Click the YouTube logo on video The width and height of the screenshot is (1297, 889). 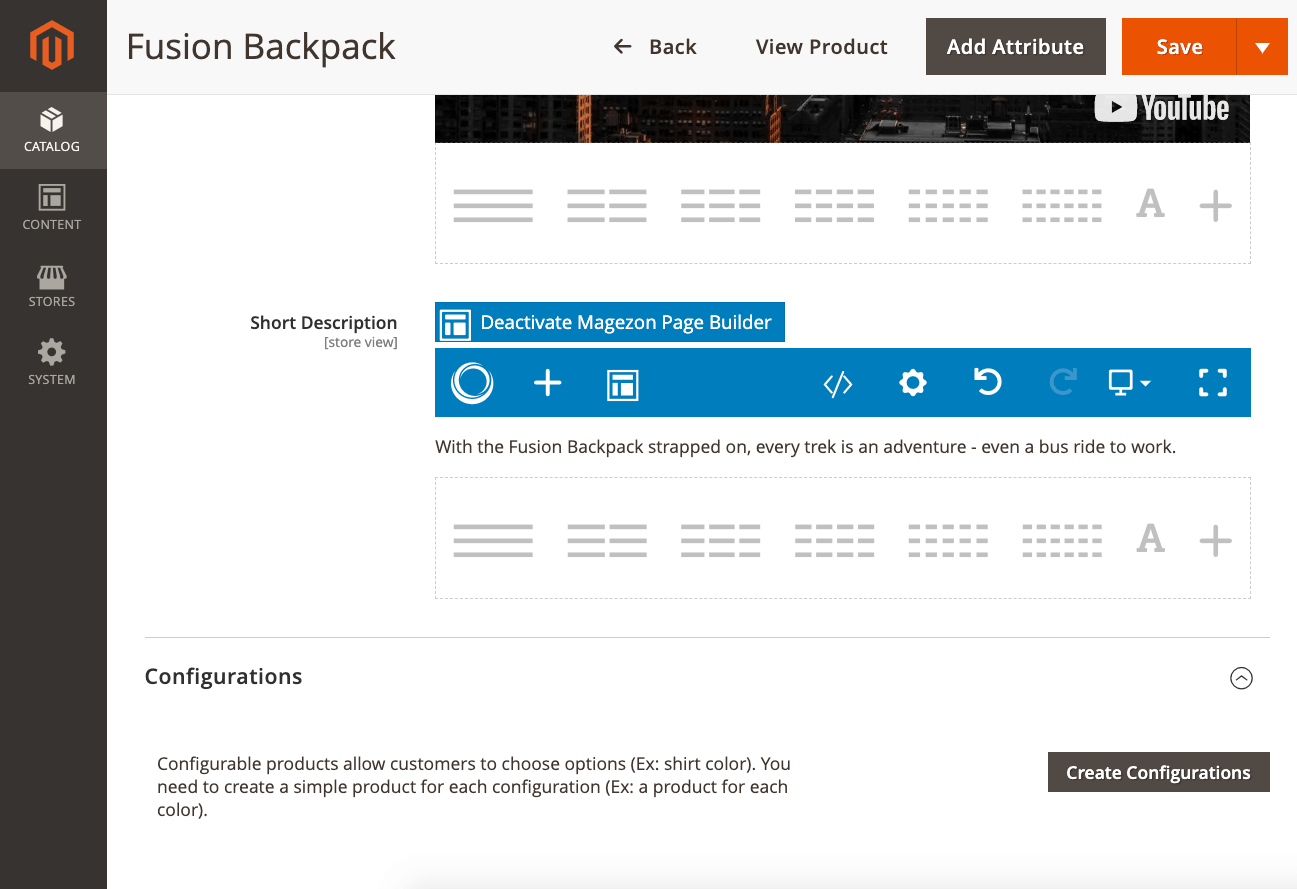(x=1162, y=108)
